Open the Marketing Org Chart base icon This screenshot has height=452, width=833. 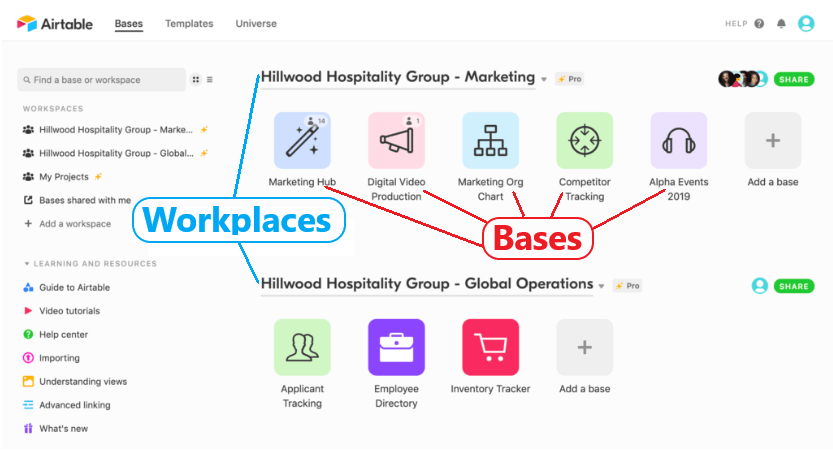(490, 140)
